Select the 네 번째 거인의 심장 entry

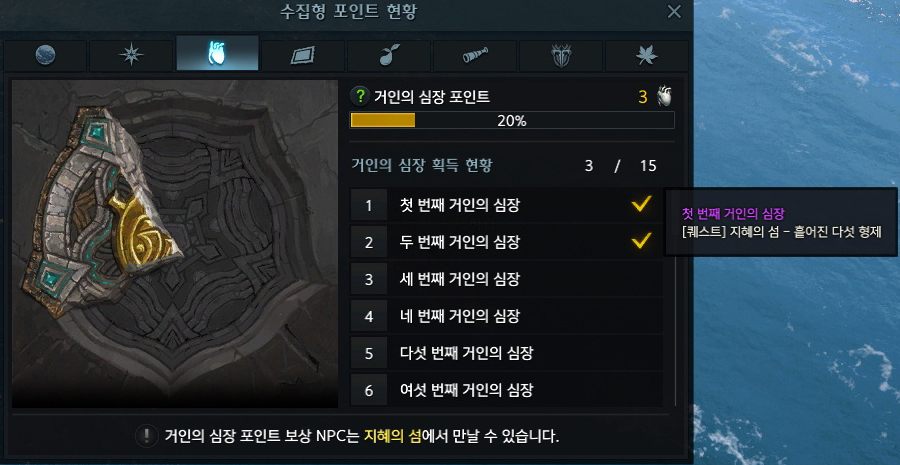[x=506, y=316]
